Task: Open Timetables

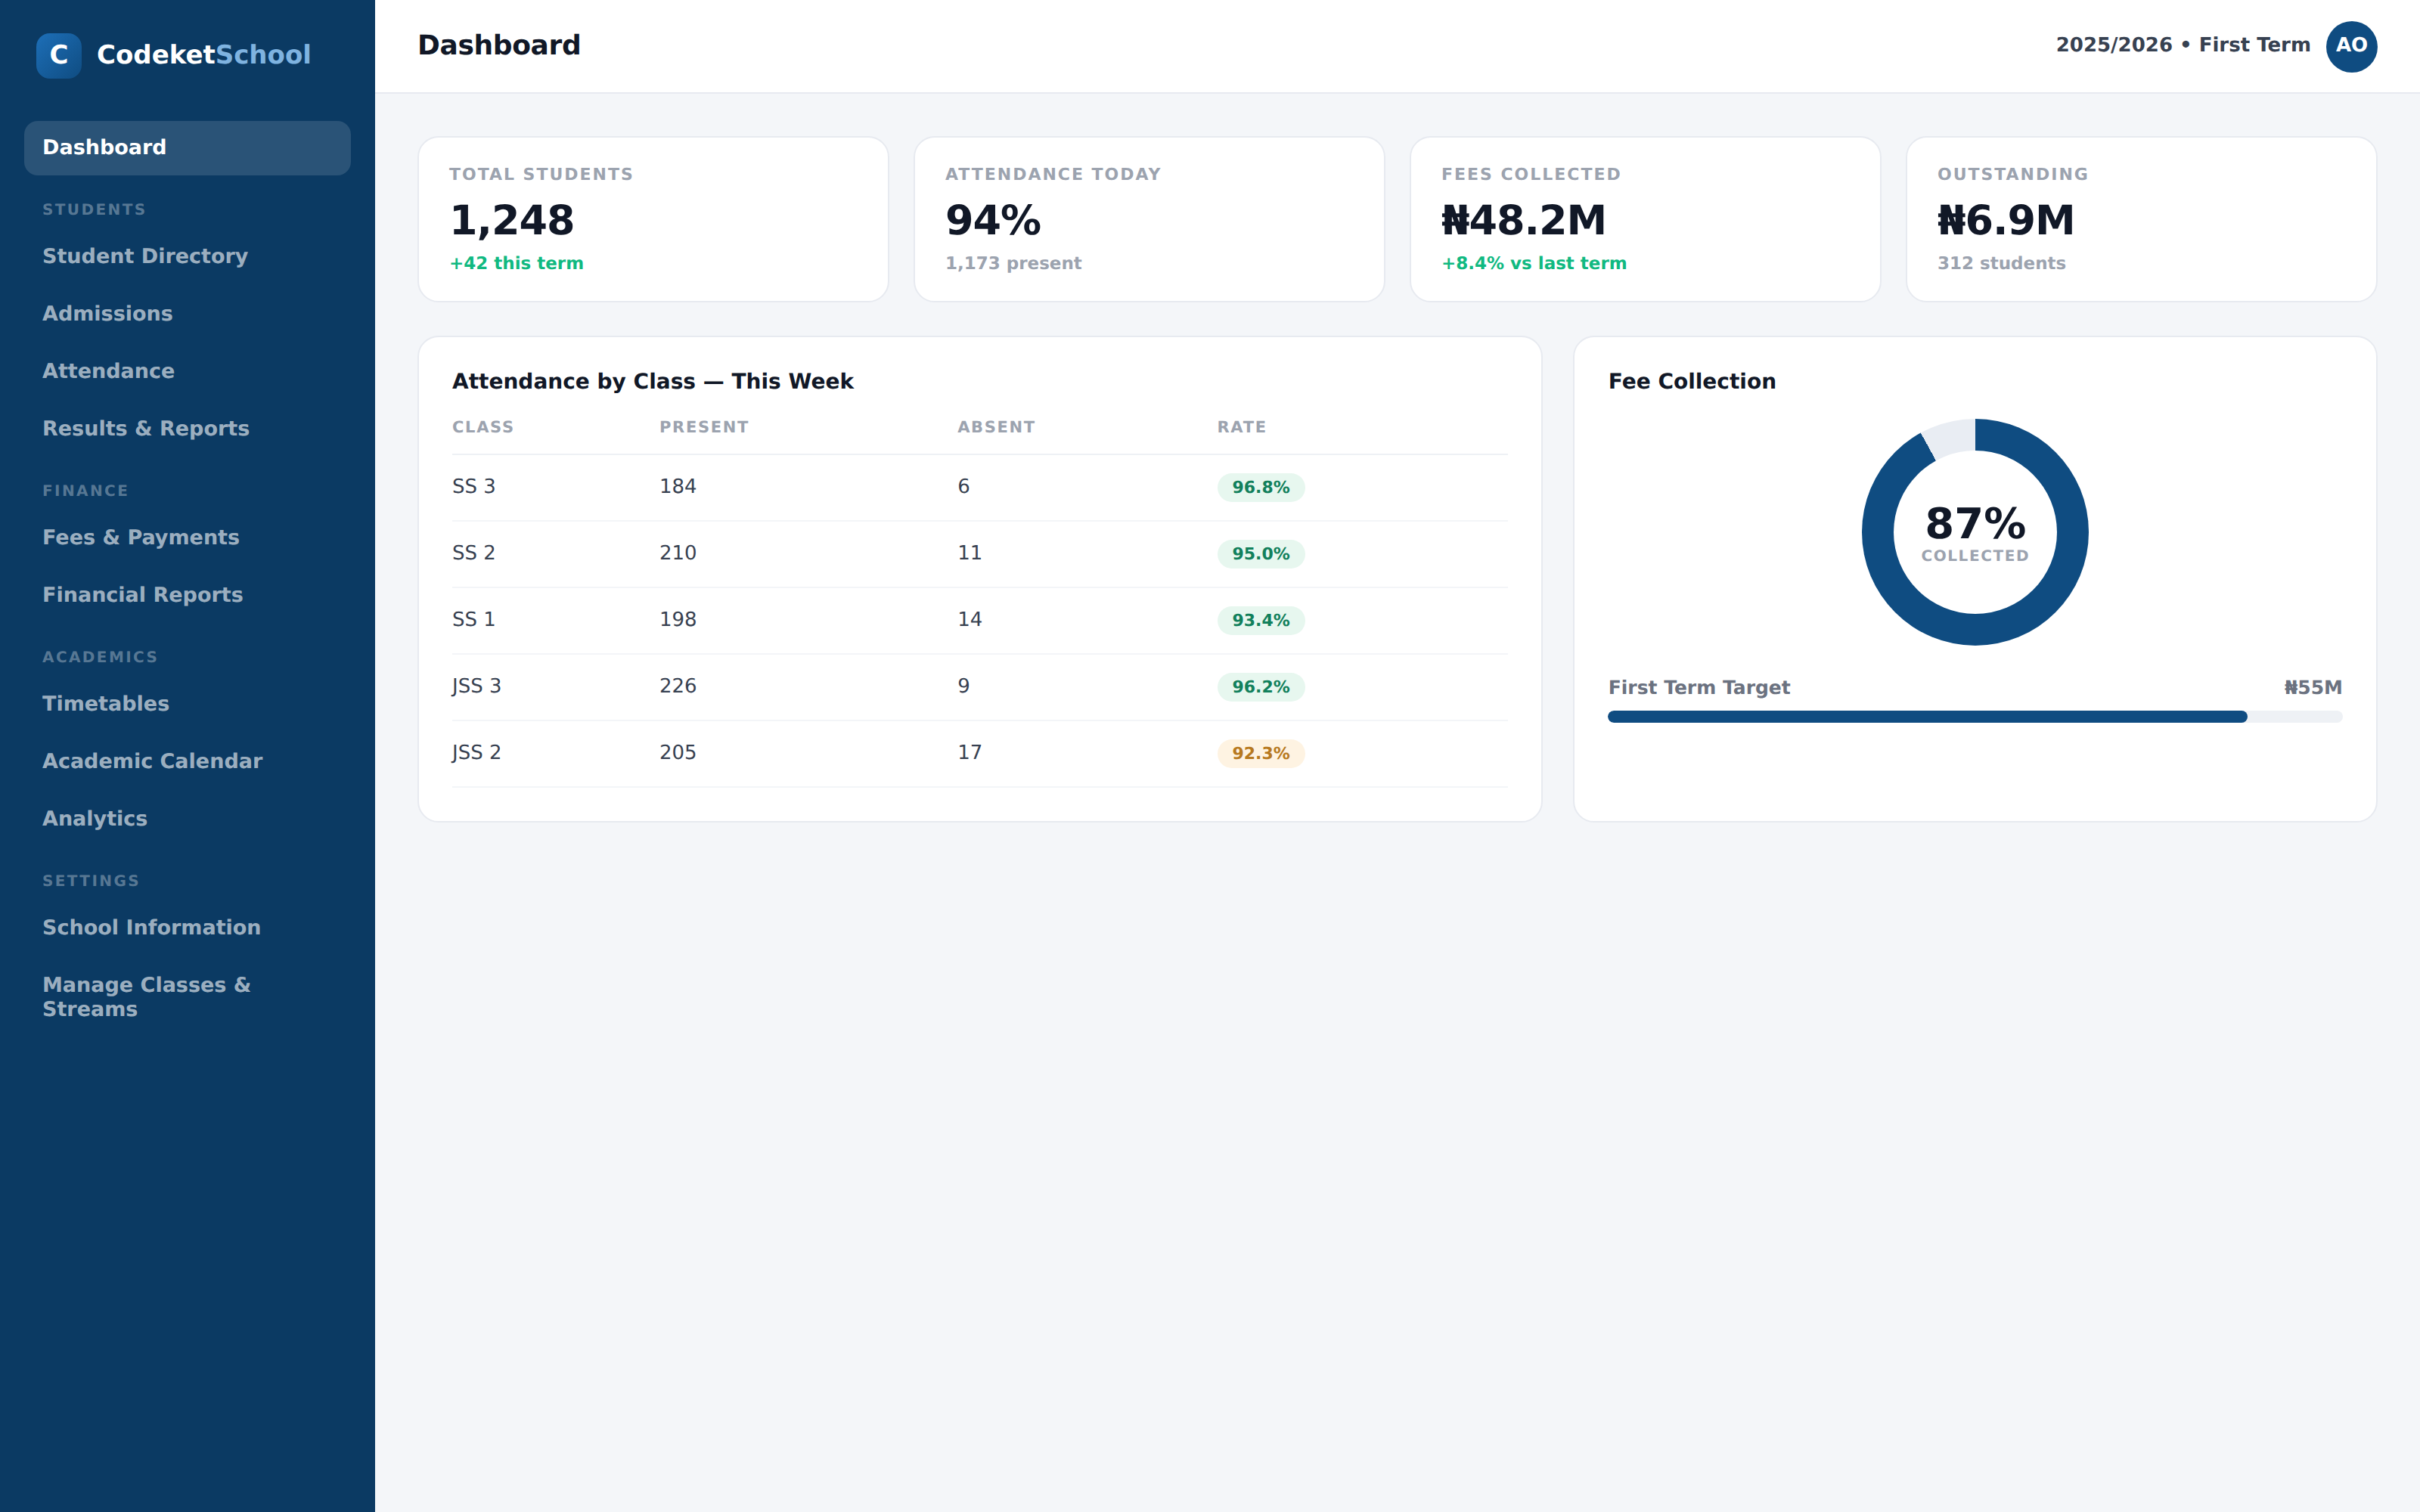Action: click(187, 704)
